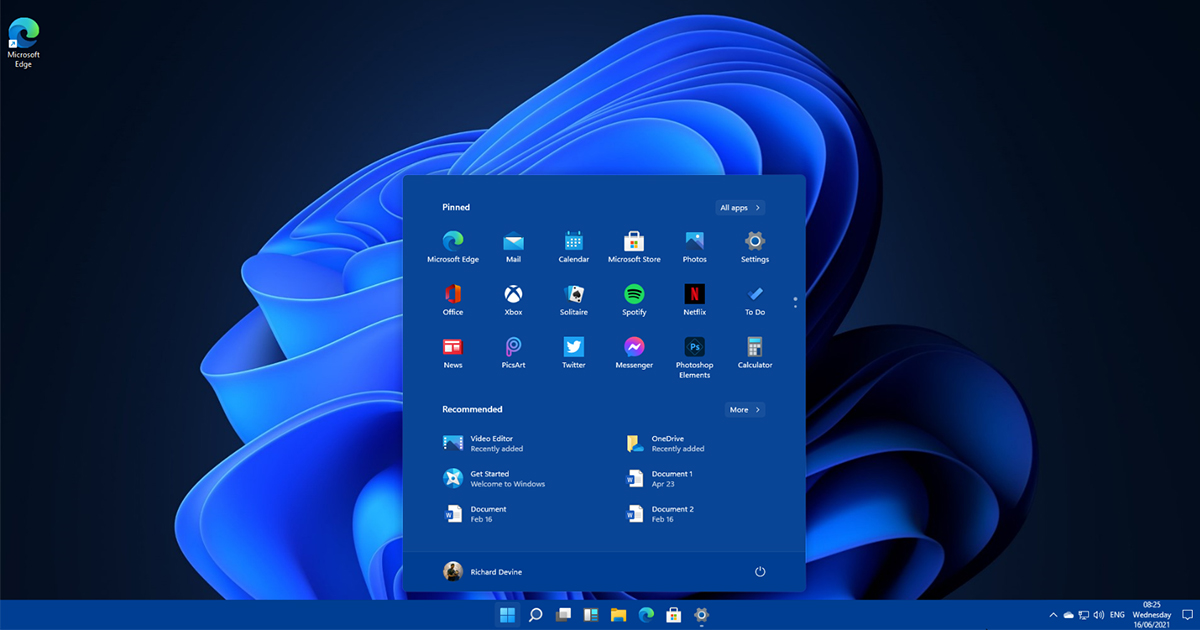
Task: Open the To Do app
Action: [755, 295]
